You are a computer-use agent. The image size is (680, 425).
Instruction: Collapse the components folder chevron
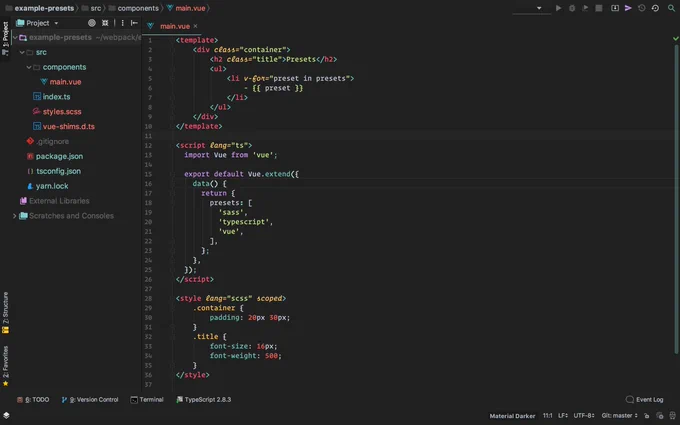(29, 67)
